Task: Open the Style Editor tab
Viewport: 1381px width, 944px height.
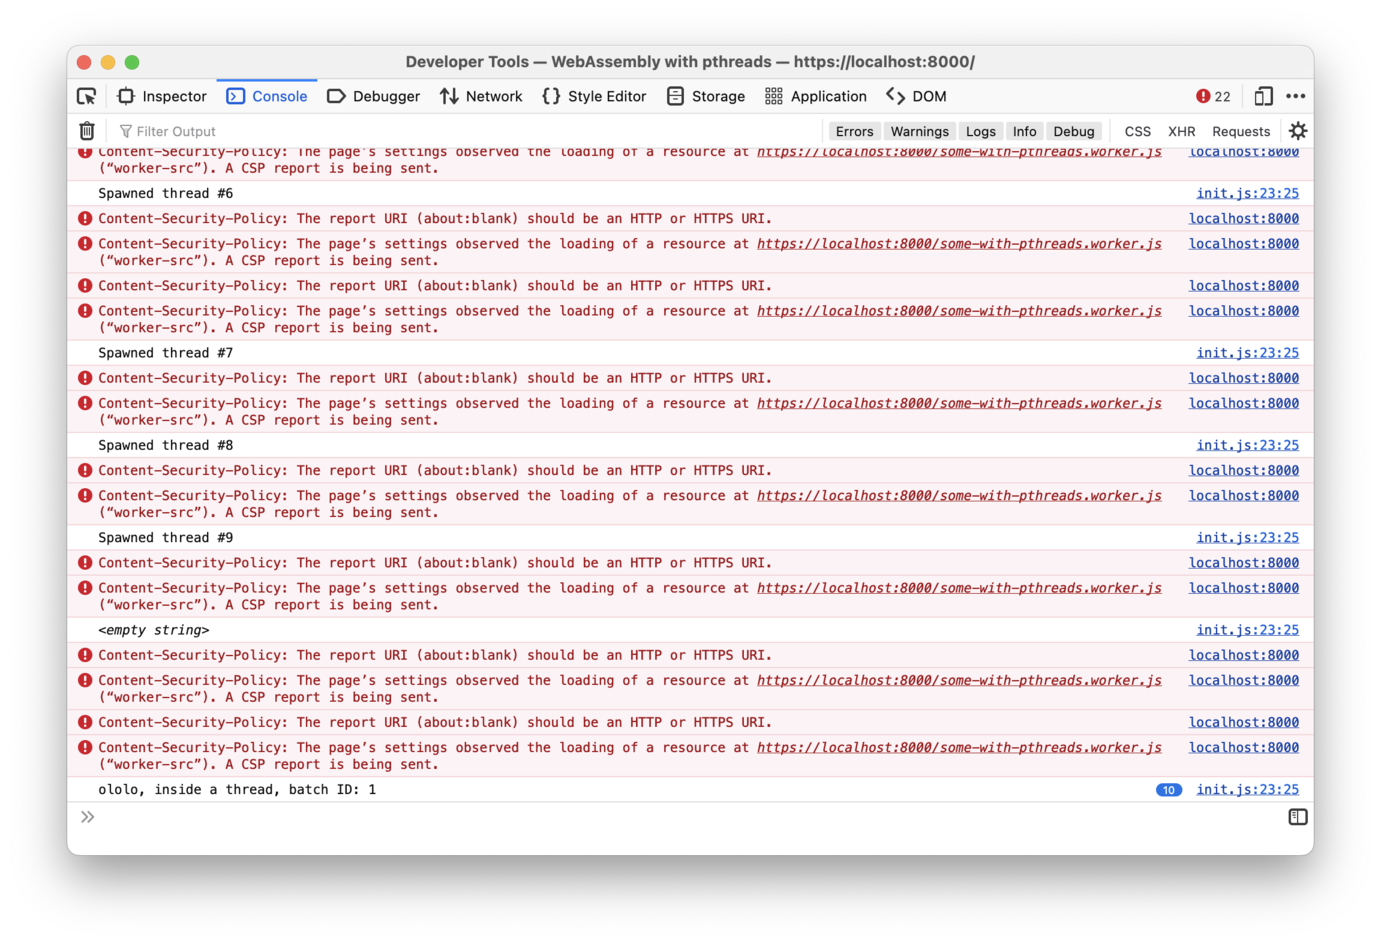Action: [x=594, y=96]
